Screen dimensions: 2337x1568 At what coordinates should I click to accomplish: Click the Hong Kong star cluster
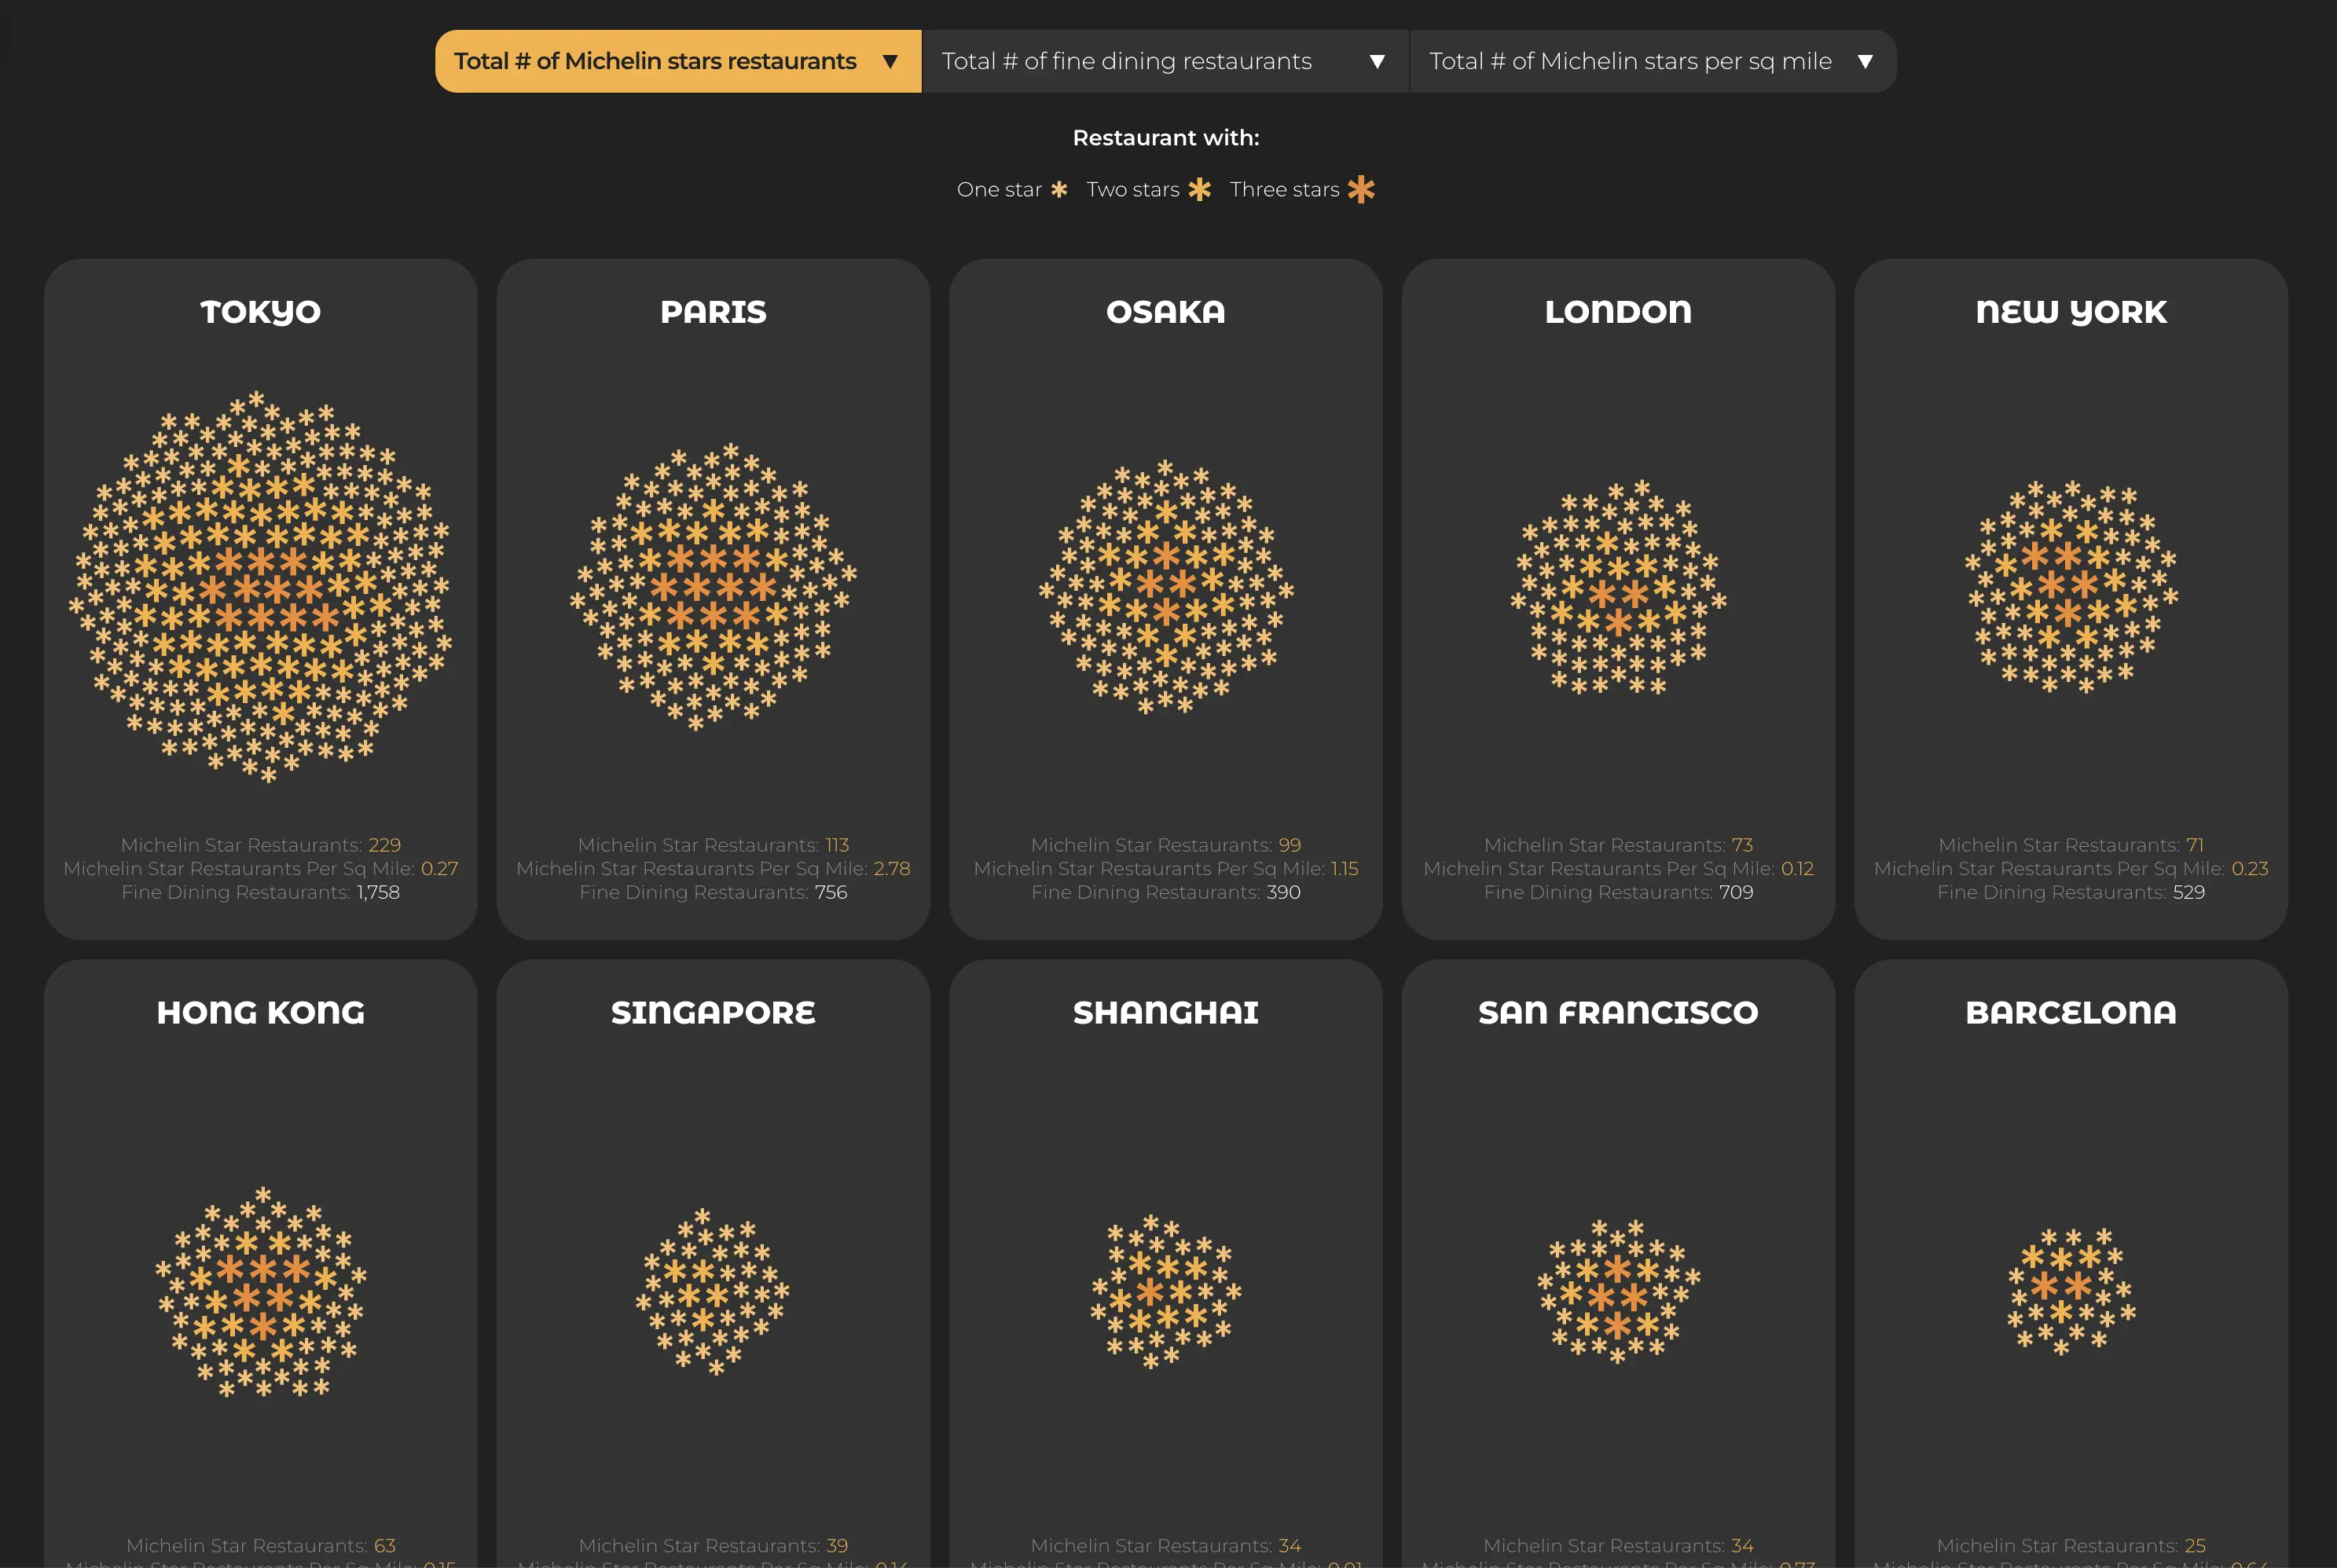click(x=261, y=1292)
